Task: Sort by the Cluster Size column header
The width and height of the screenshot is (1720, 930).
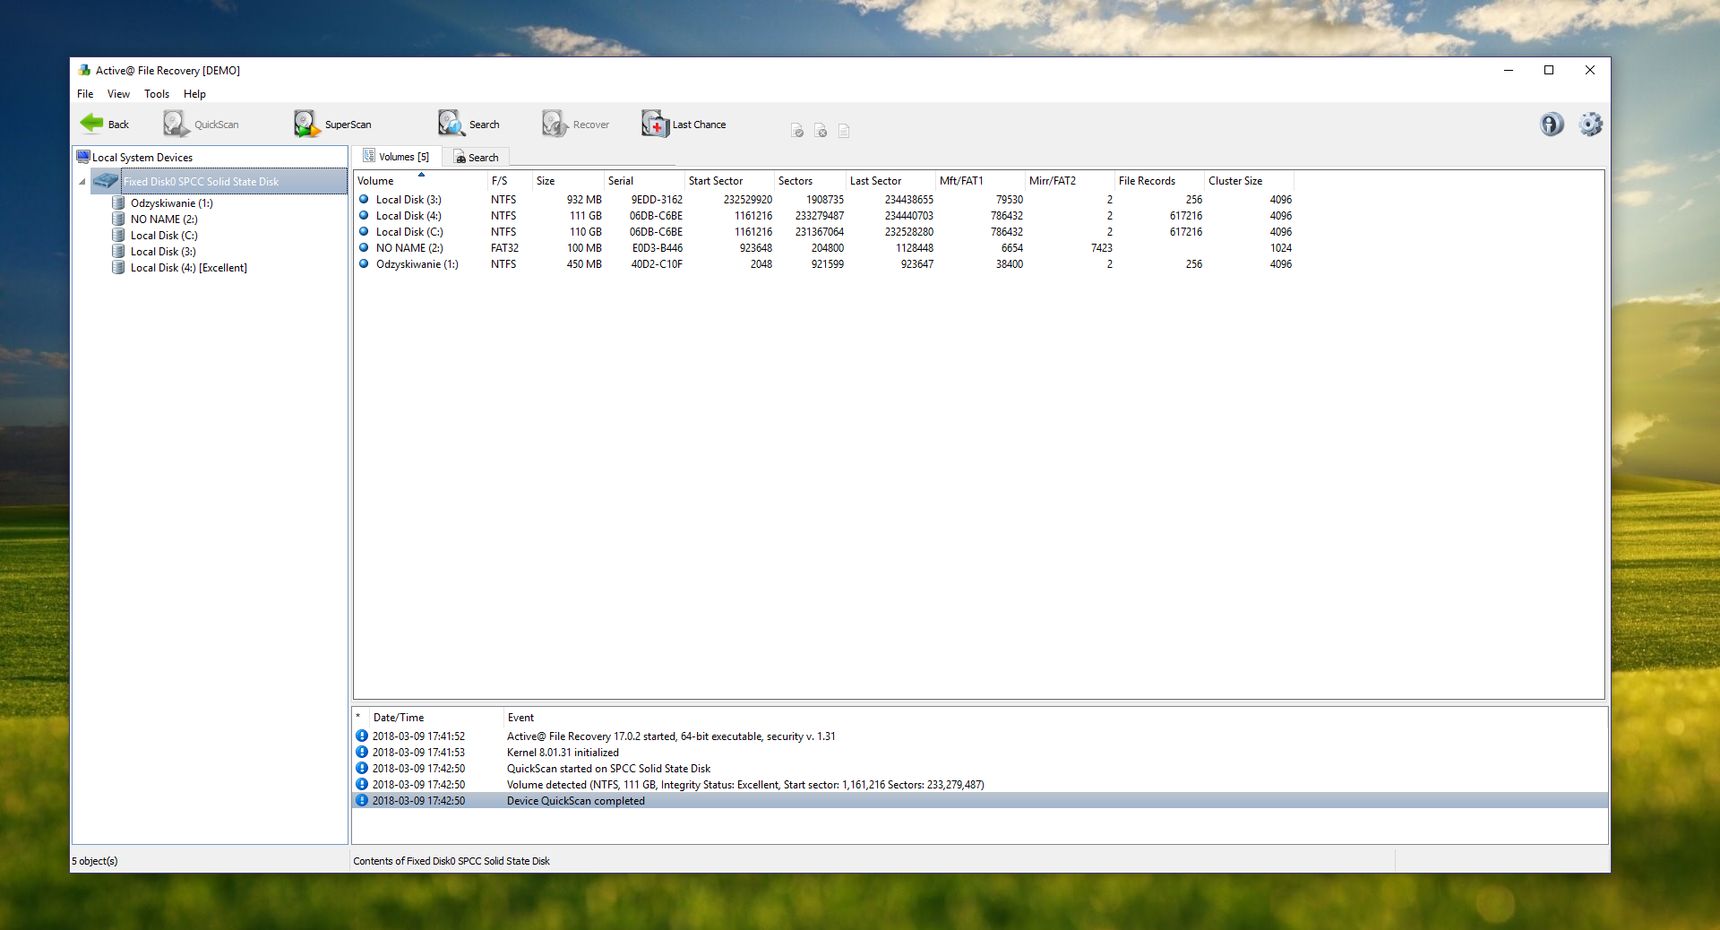Action: coord(1249,181)
